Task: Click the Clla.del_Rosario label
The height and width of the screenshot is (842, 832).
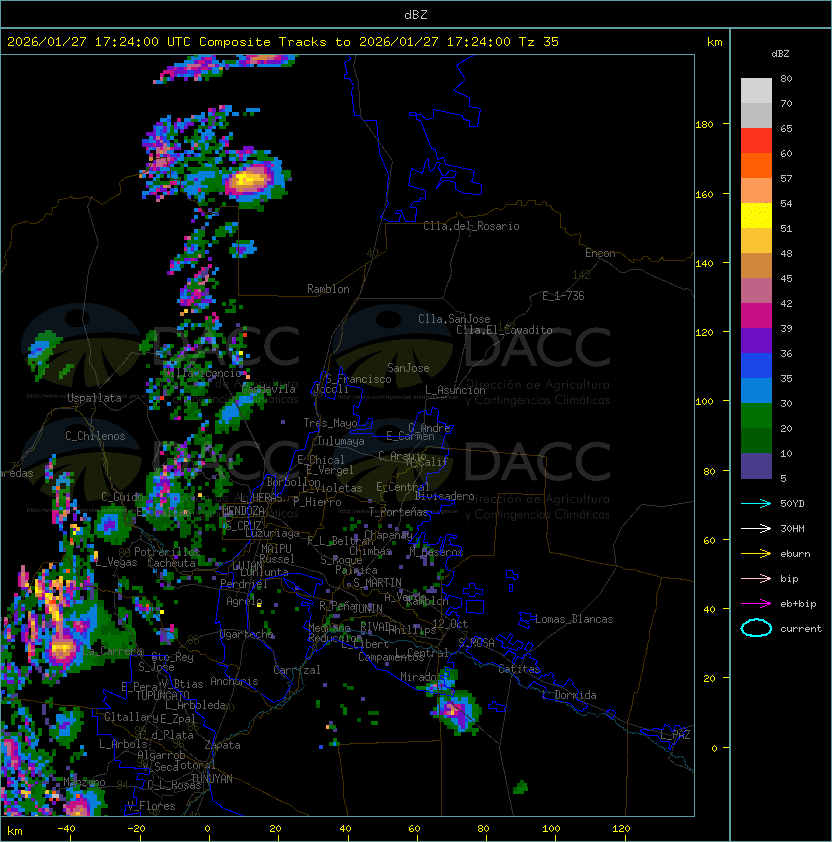Action: pyautogui.click(x=471, y=226)
